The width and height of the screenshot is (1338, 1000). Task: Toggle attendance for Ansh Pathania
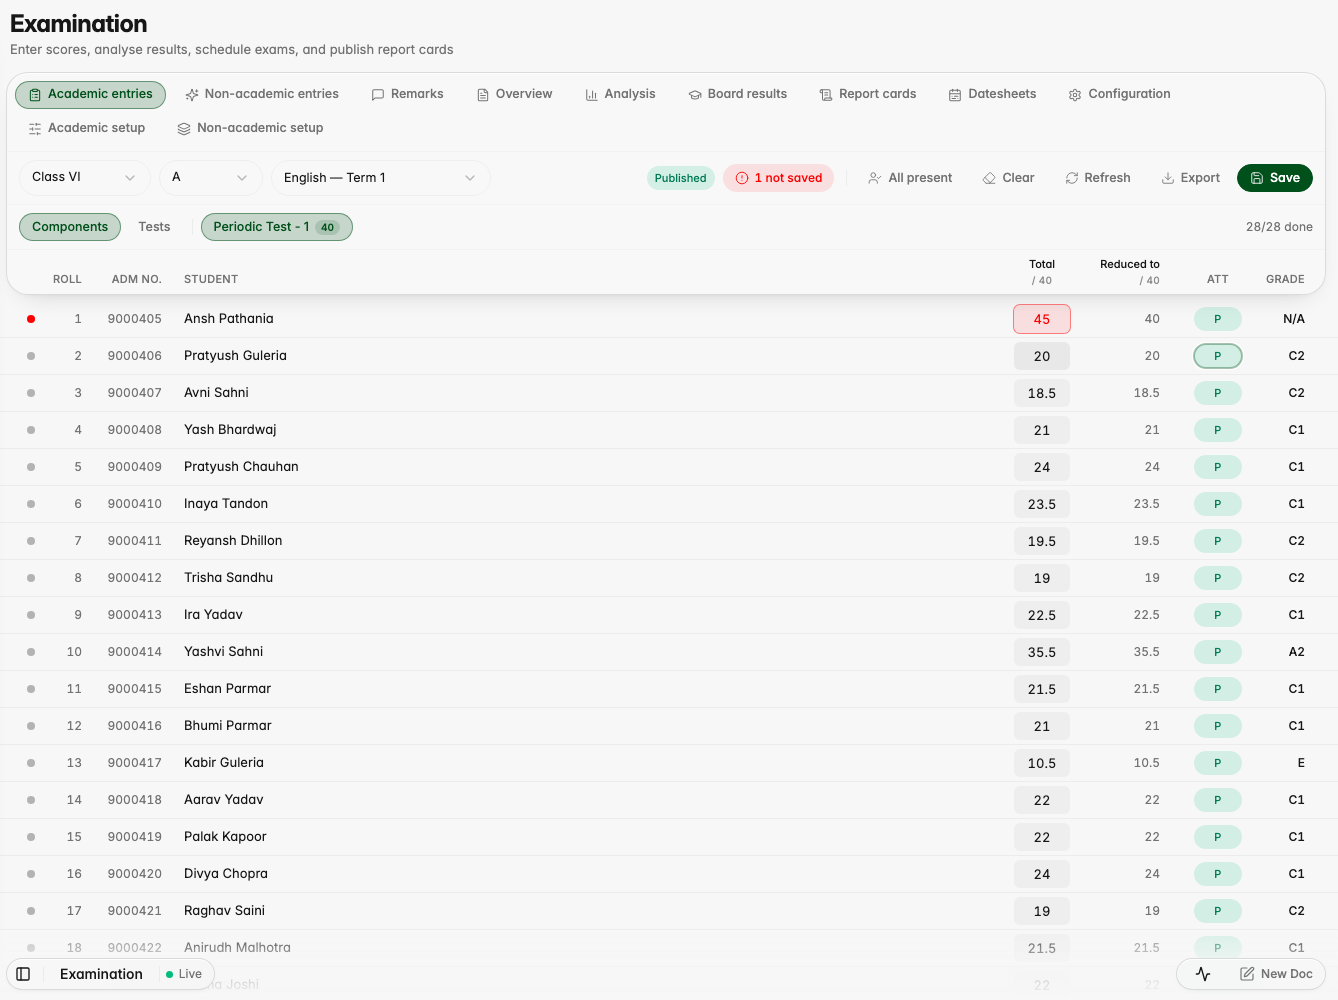point(1218,319)
